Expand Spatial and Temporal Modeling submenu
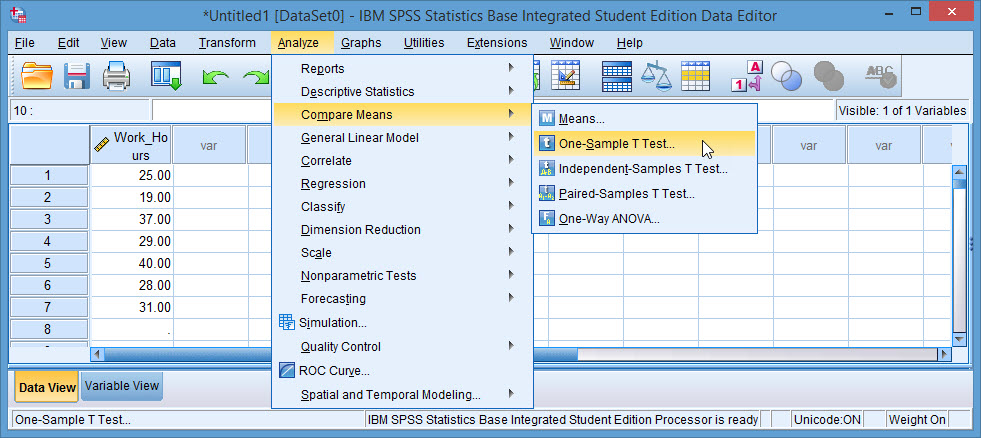The width and height of the screenshot is (981, 438). point(402,395)
